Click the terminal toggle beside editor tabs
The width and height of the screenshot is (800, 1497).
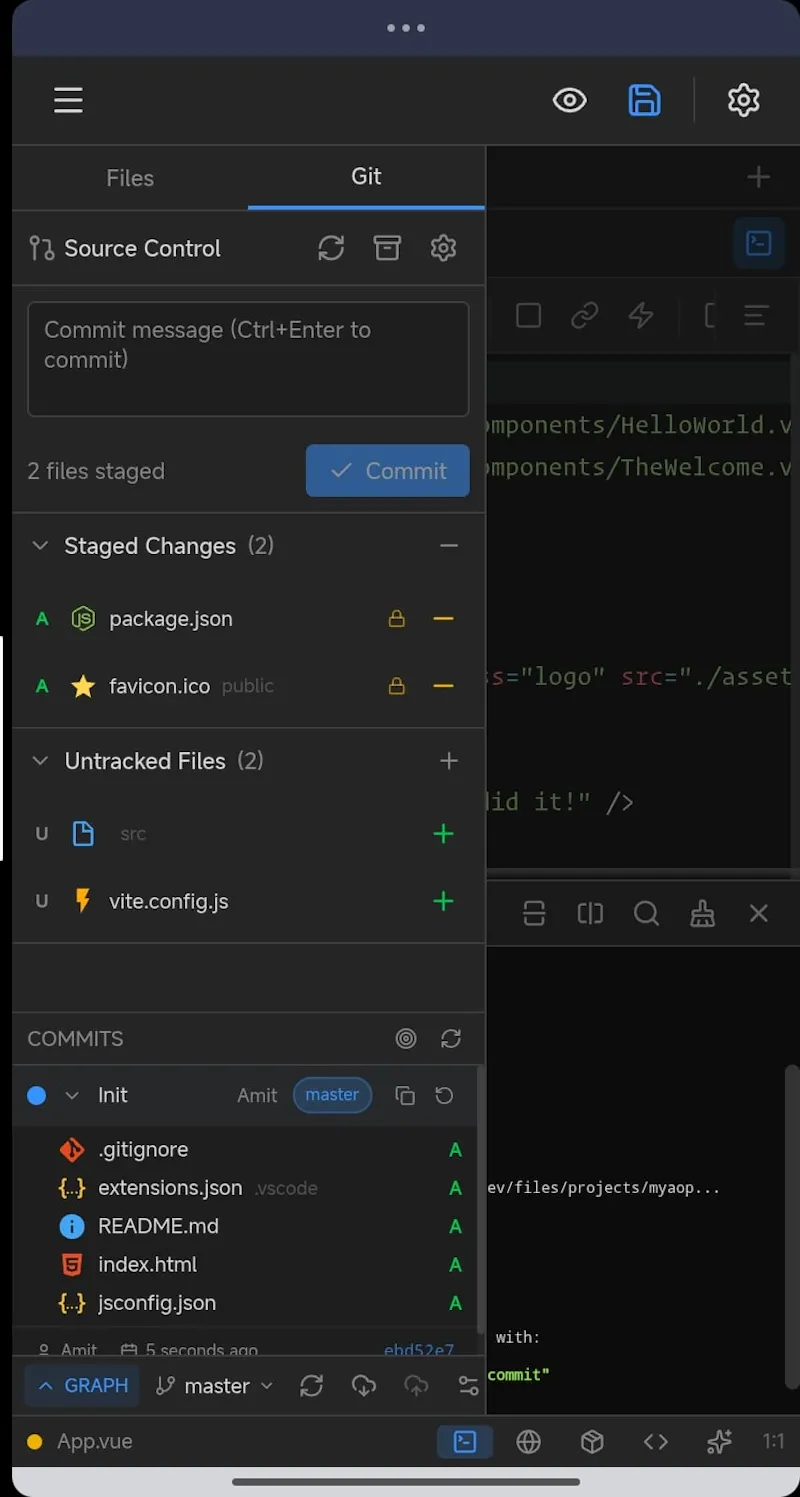(x=759, y=243)
